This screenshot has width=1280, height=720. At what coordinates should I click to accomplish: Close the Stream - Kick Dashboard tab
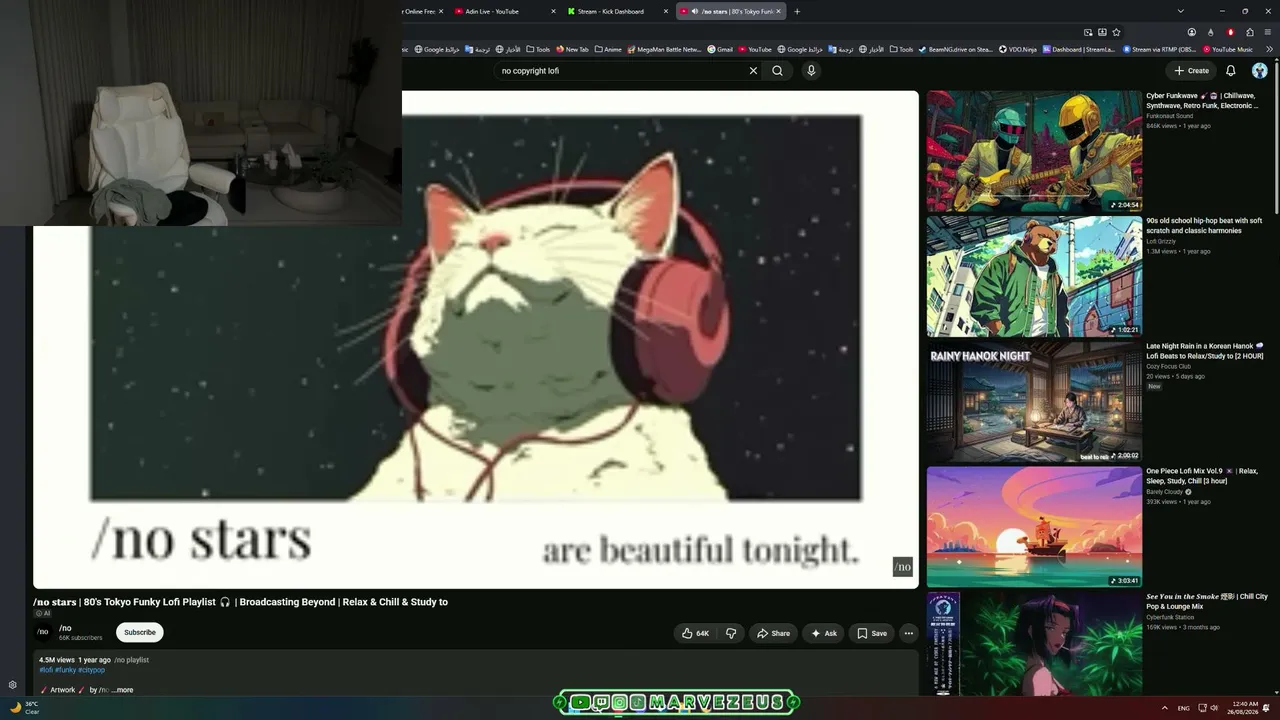point(666,12)
